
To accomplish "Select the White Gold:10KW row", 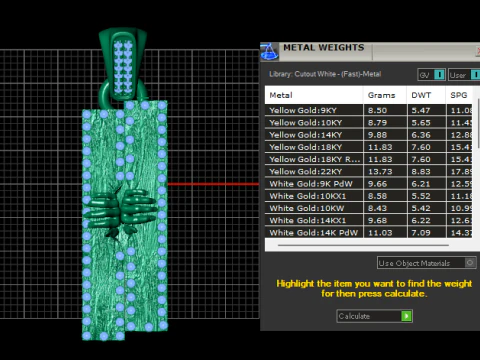I will (368, 208).
